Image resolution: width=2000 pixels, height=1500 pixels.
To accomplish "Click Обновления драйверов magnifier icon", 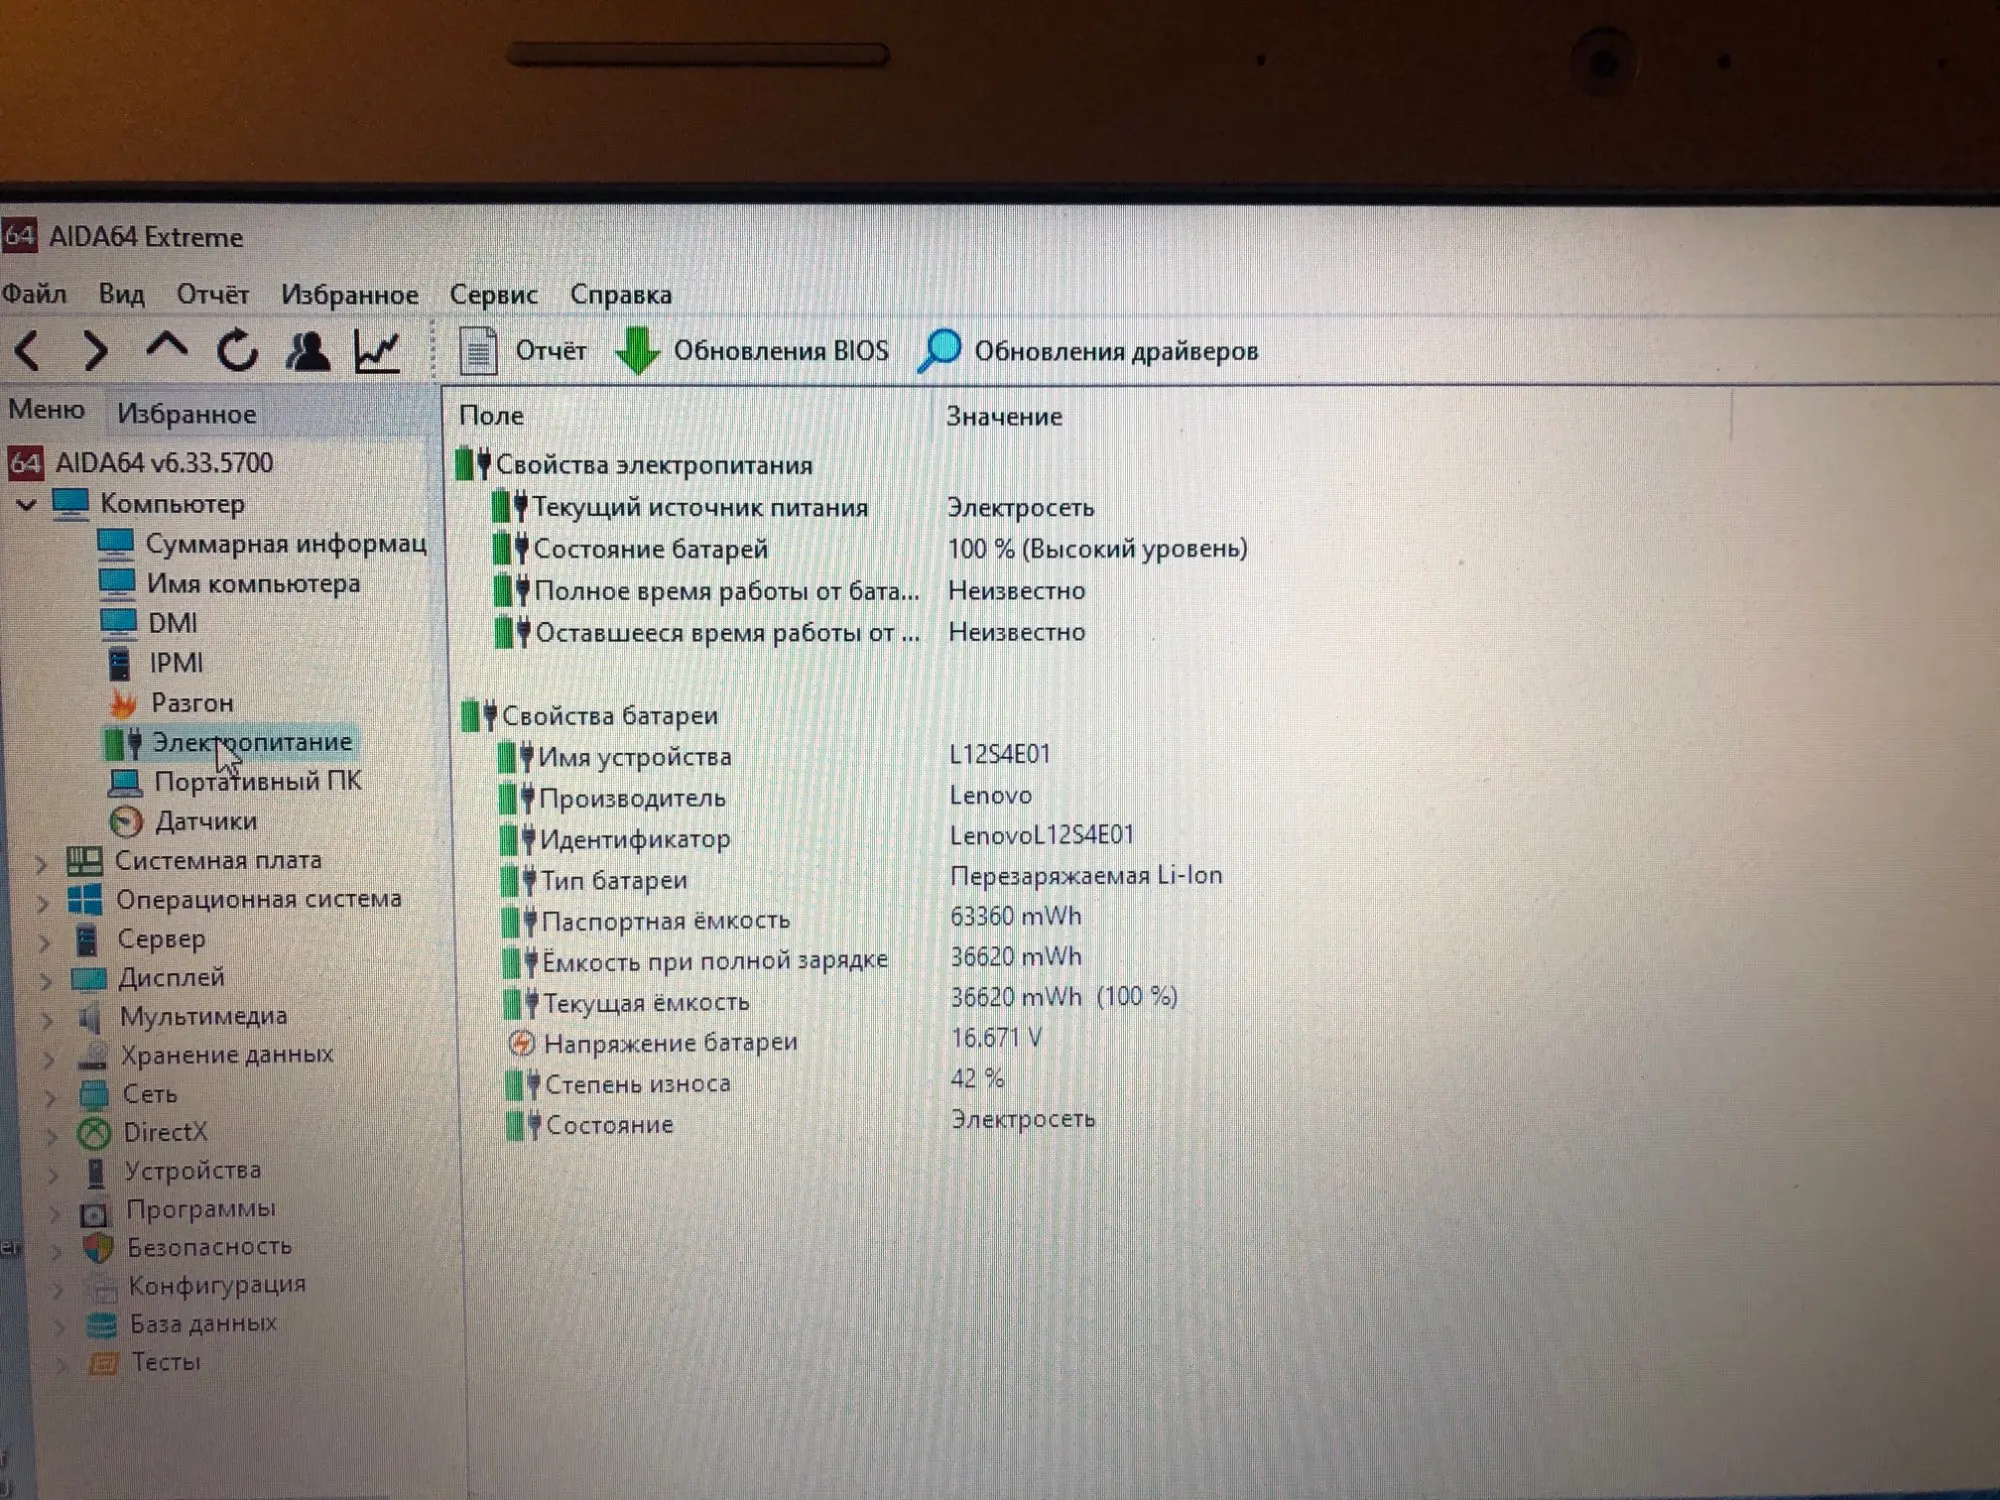I will (x=939, y=351).
